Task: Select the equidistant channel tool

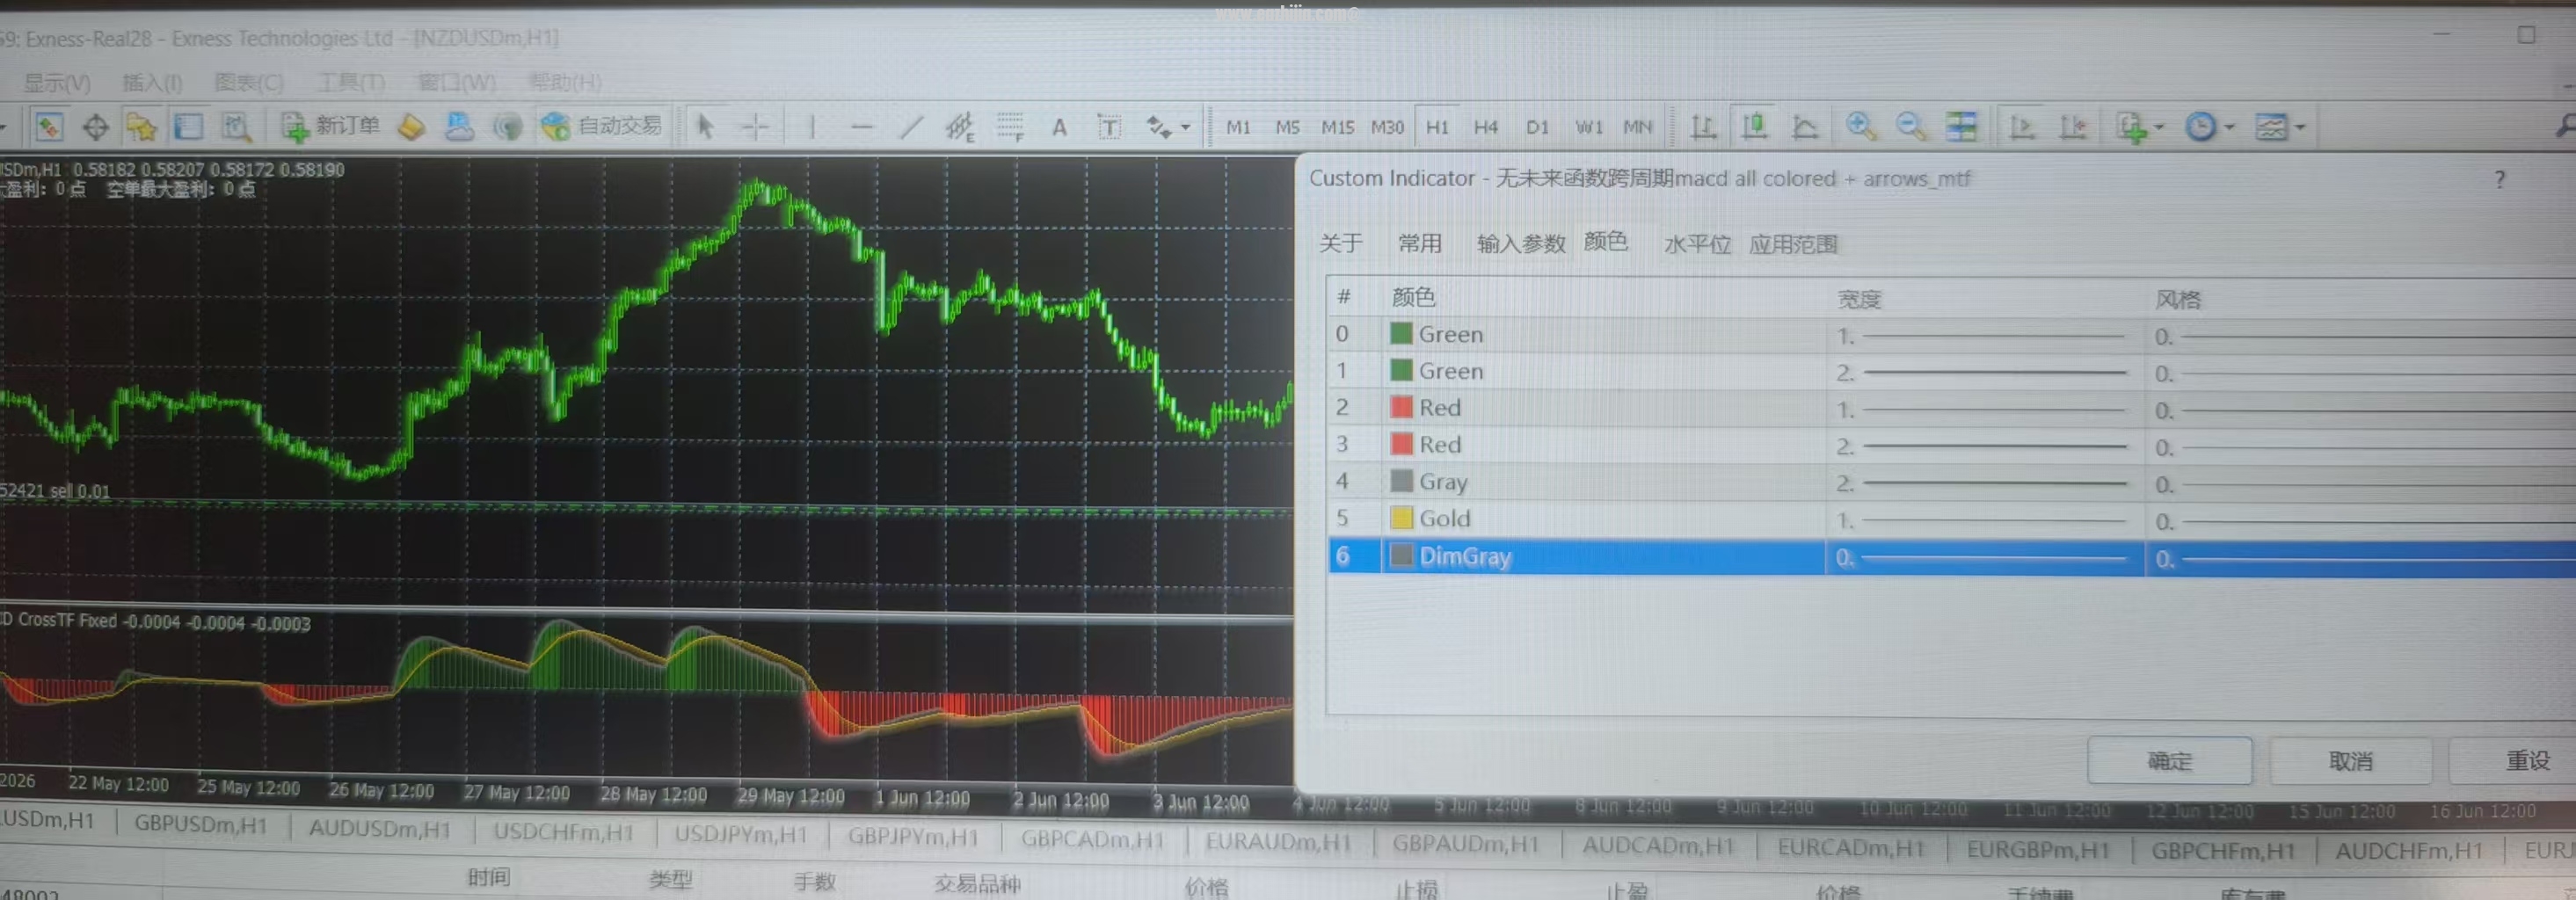Action: tap(960, 127)
